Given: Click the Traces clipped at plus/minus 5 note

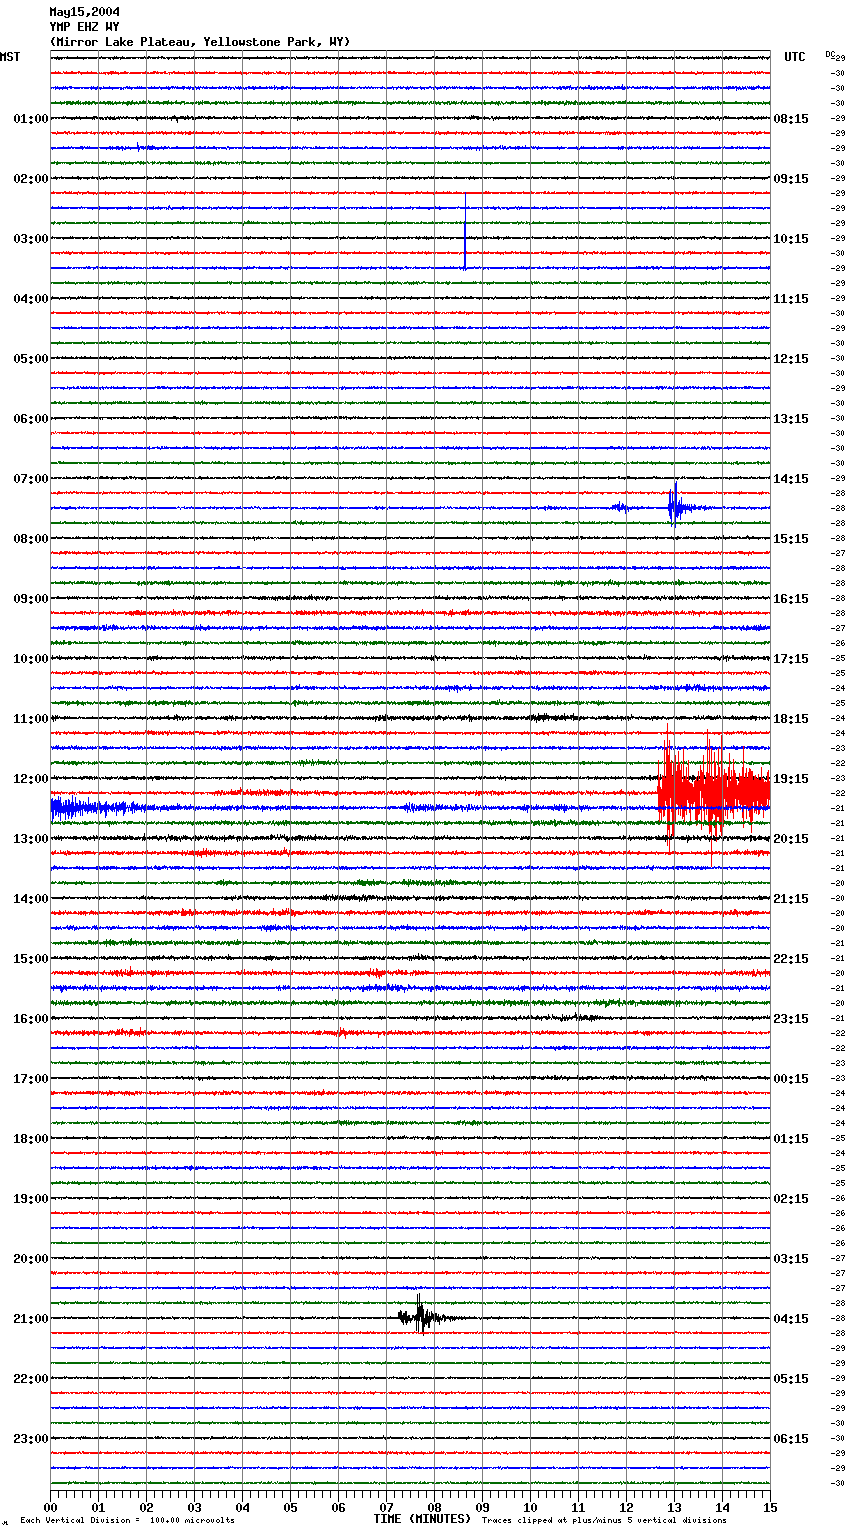Looking at the screenshot, I should pyautogui.click(x=604, y=1521).
